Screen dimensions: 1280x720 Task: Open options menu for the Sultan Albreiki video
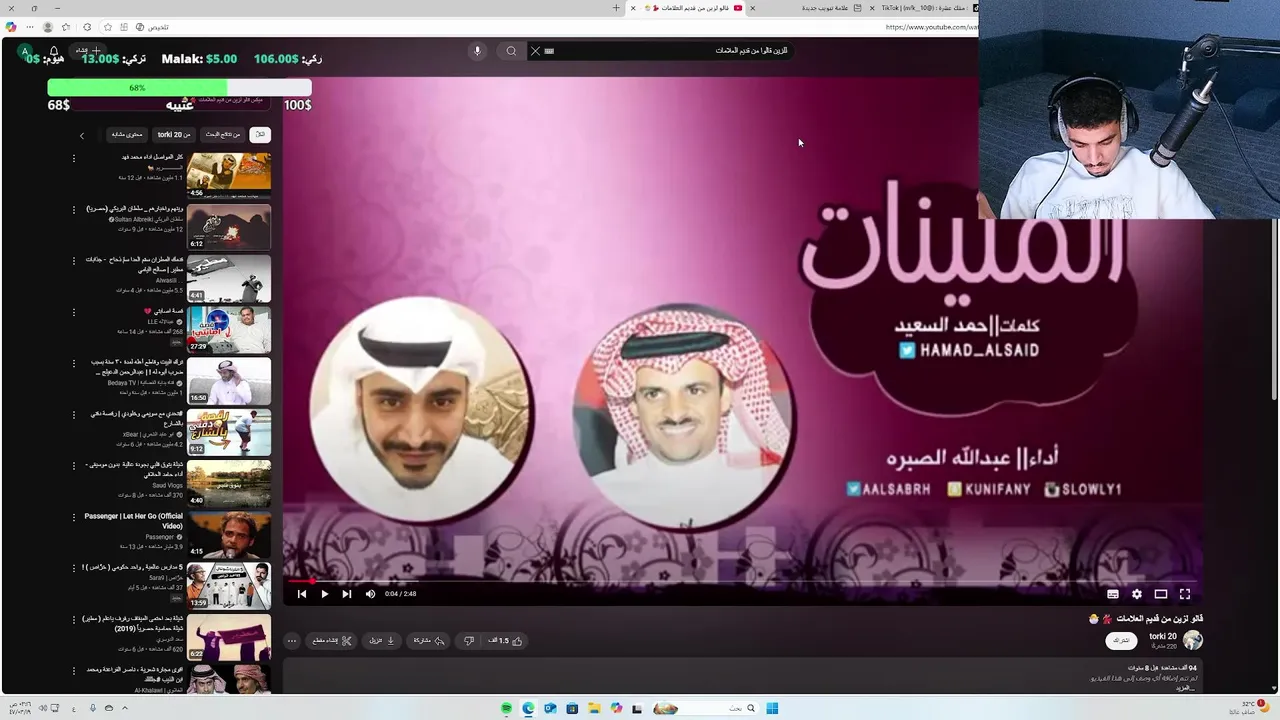(73, 210)
